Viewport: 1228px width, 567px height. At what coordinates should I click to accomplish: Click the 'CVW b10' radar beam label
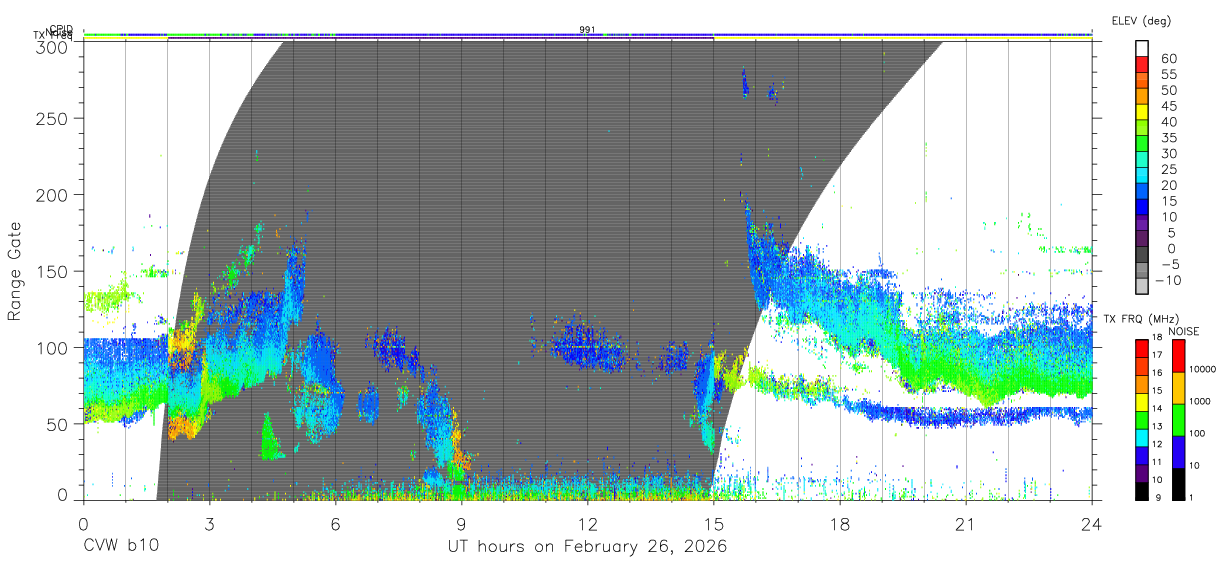(121, 547)
